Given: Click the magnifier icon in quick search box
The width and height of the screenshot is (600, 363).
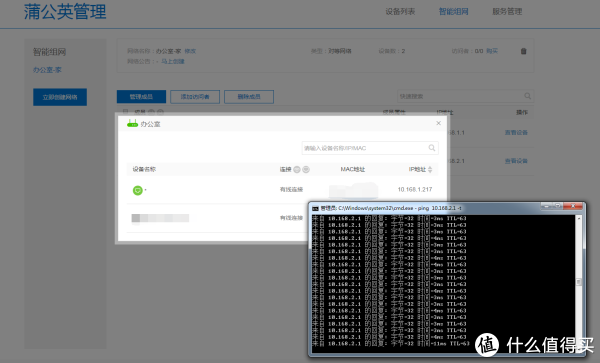Looking at the screenshot, I should point(527,96).
